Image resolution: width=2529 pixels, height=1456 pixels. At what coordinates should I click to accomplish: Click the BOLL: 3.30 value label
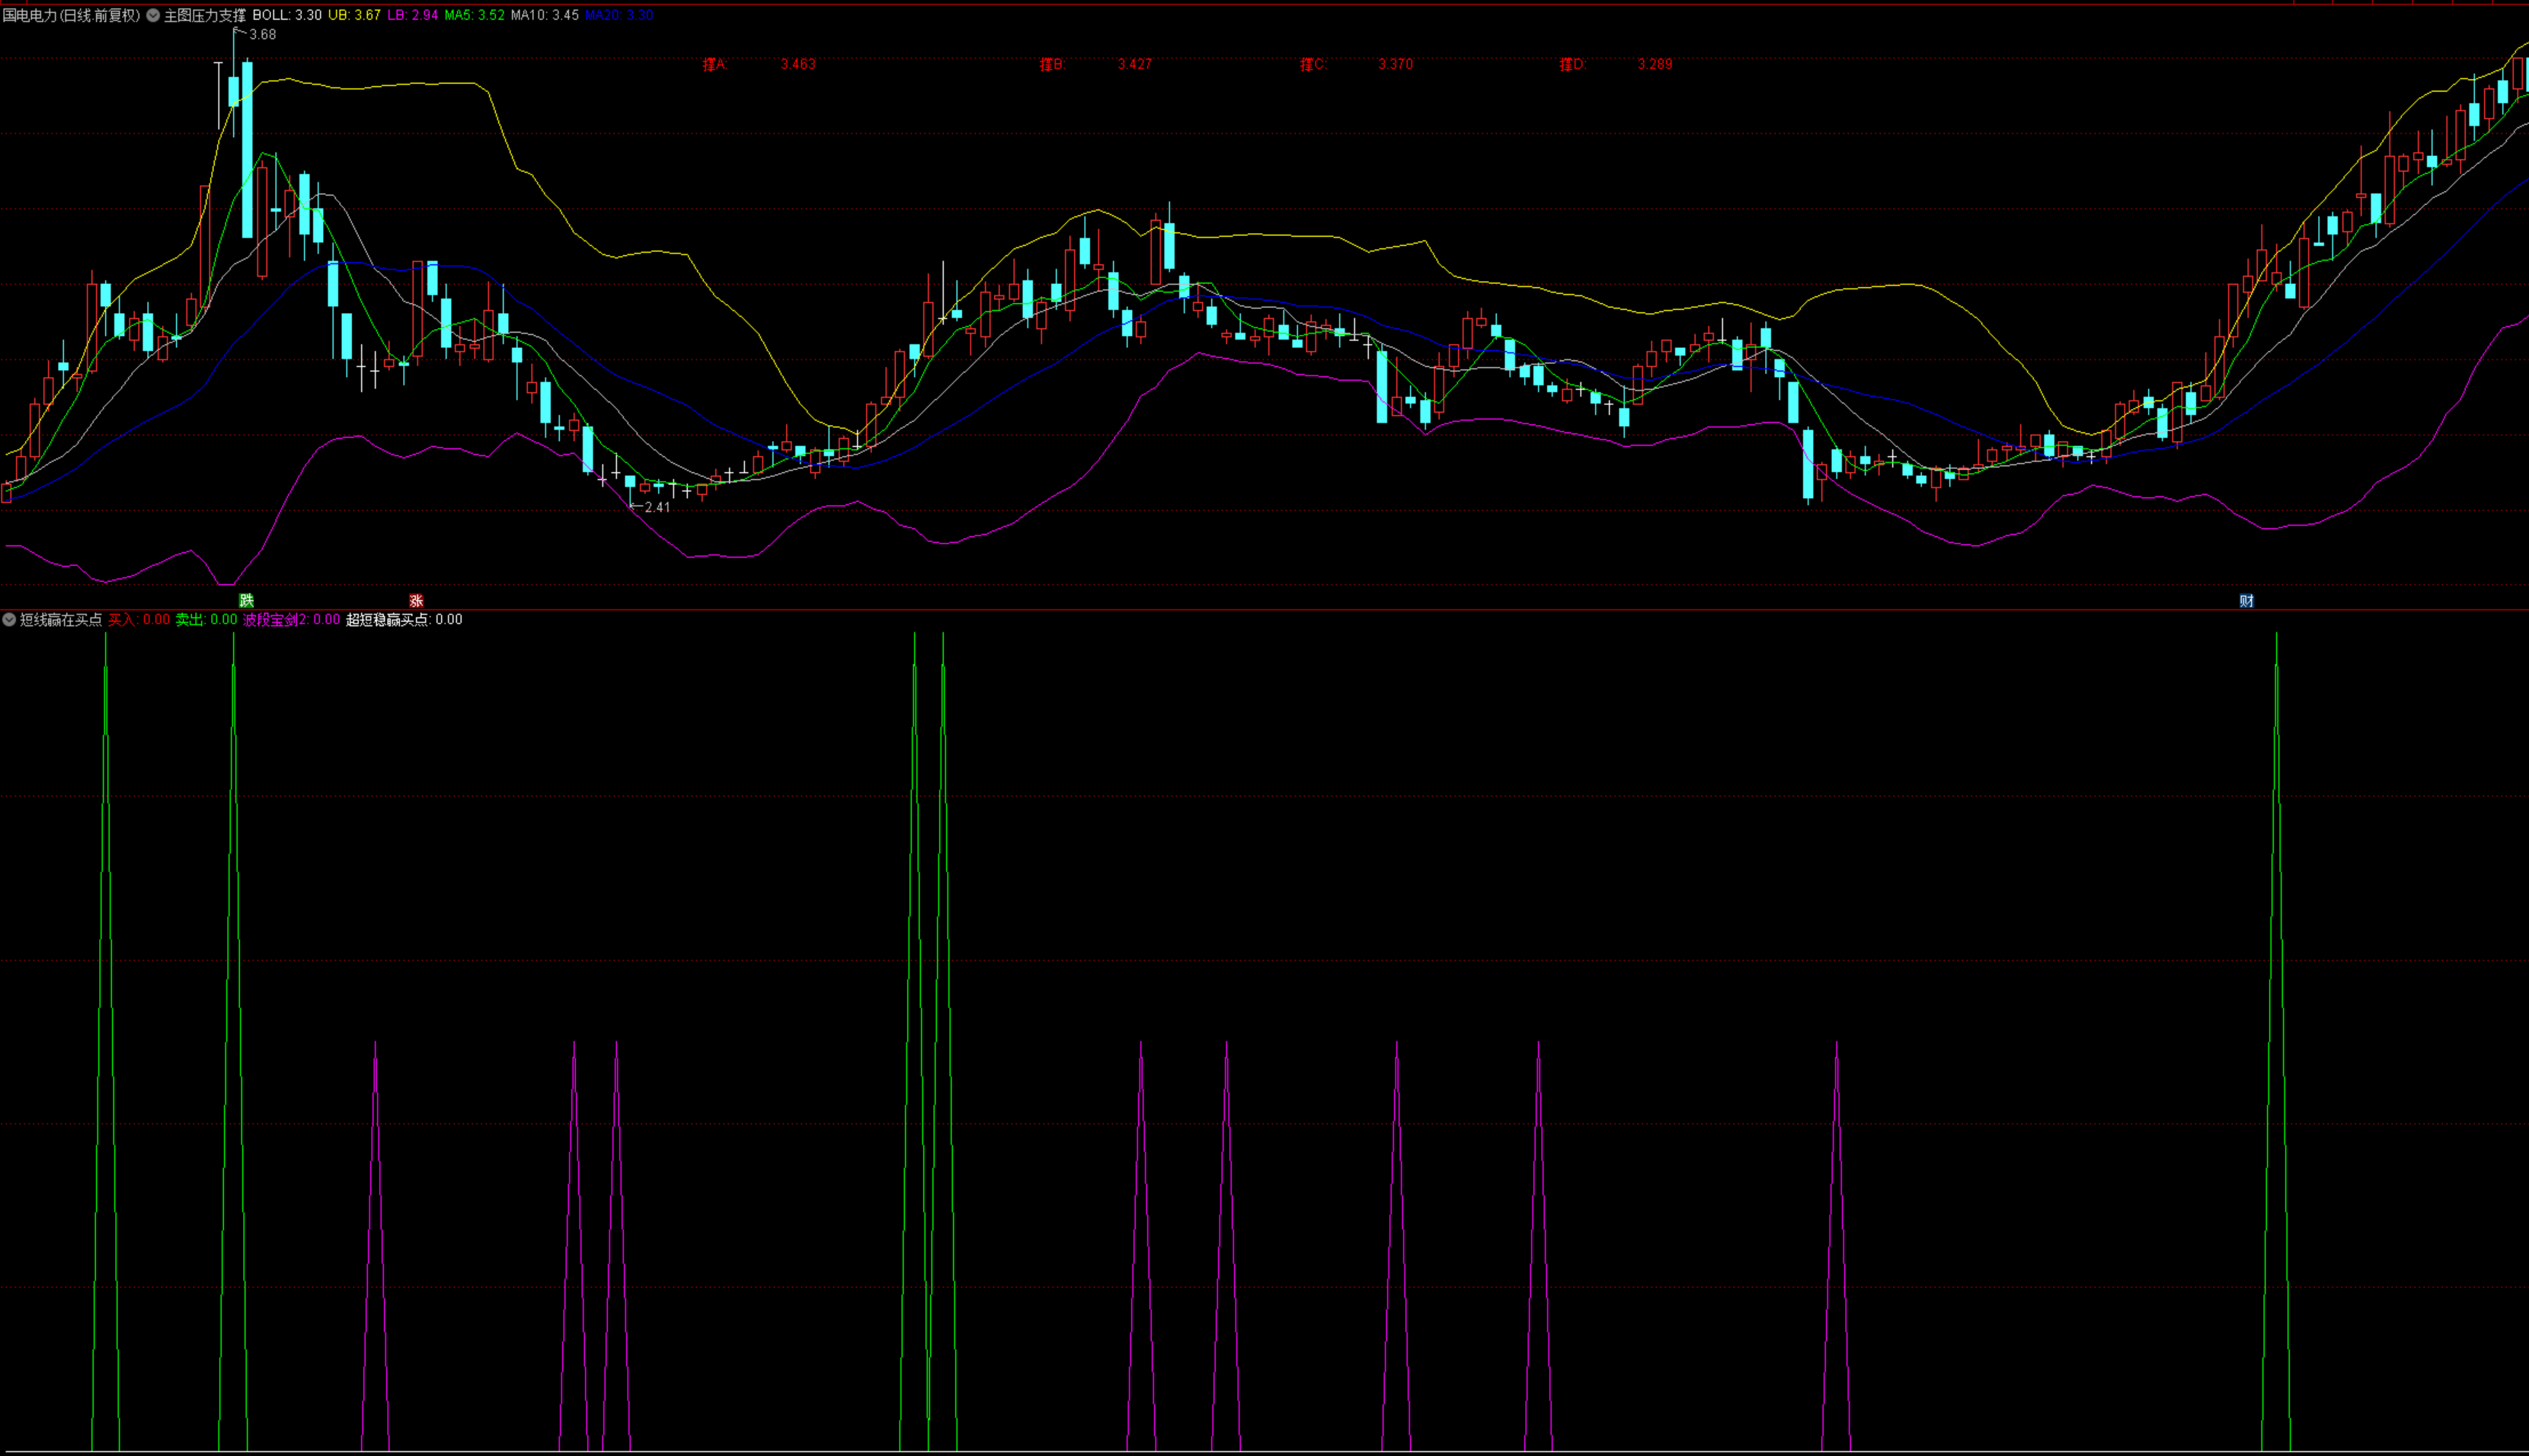(x=287, y=16)
